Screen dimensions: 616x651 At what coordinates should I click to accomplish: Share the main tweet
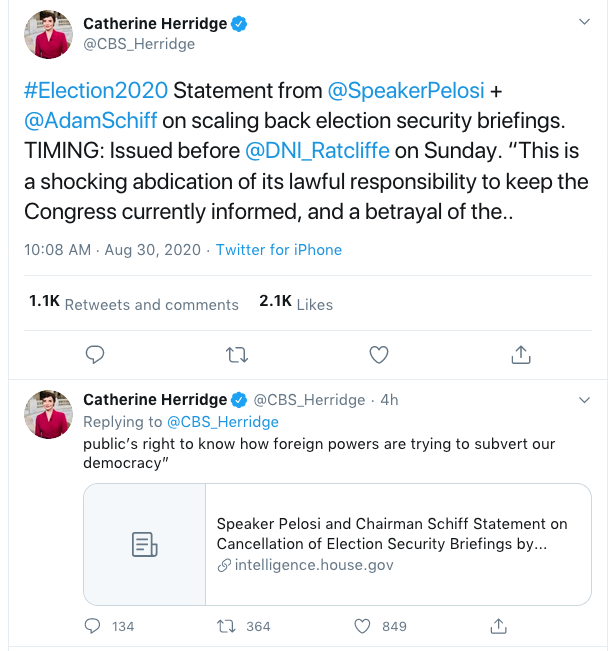click(520, 354)
